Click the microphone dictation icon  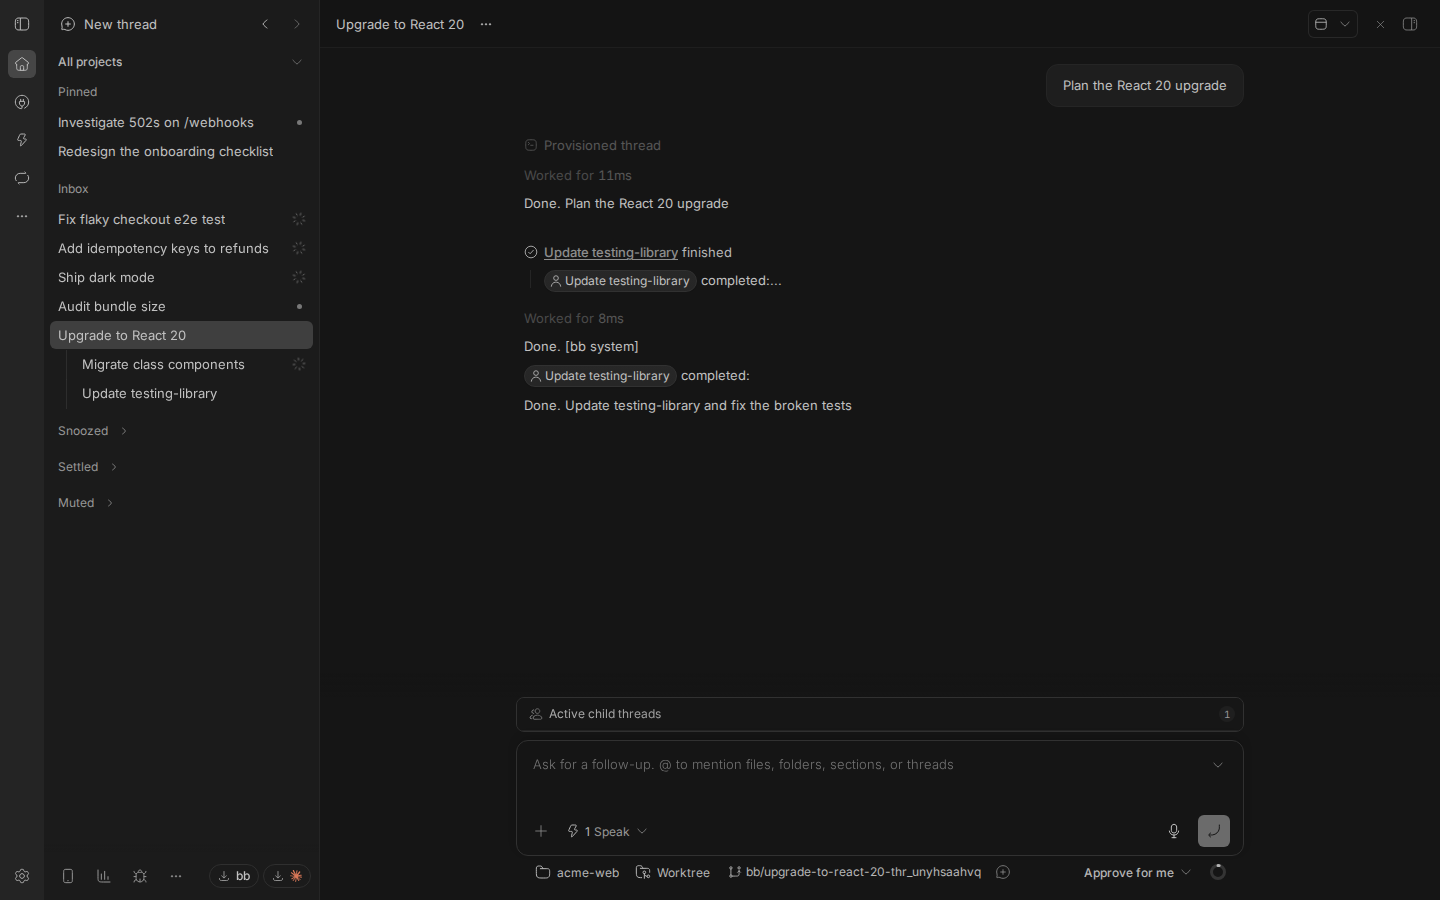[1174, 831]
